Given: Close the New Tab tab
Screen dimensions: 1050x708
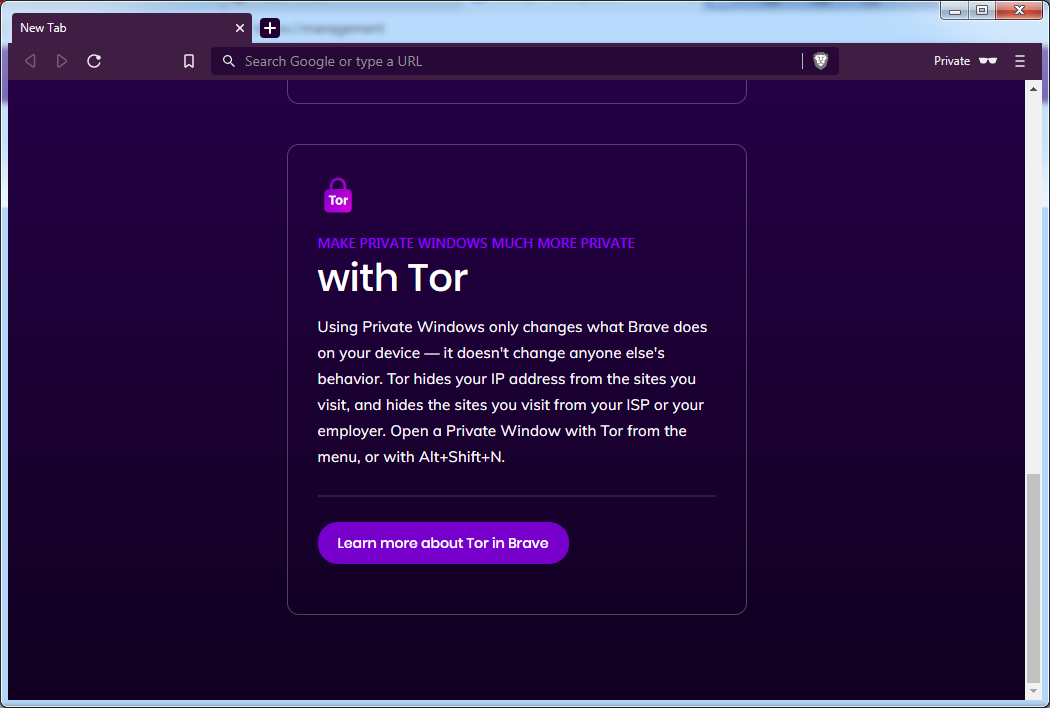Looking at the screenshot, I should pos(240,28).
